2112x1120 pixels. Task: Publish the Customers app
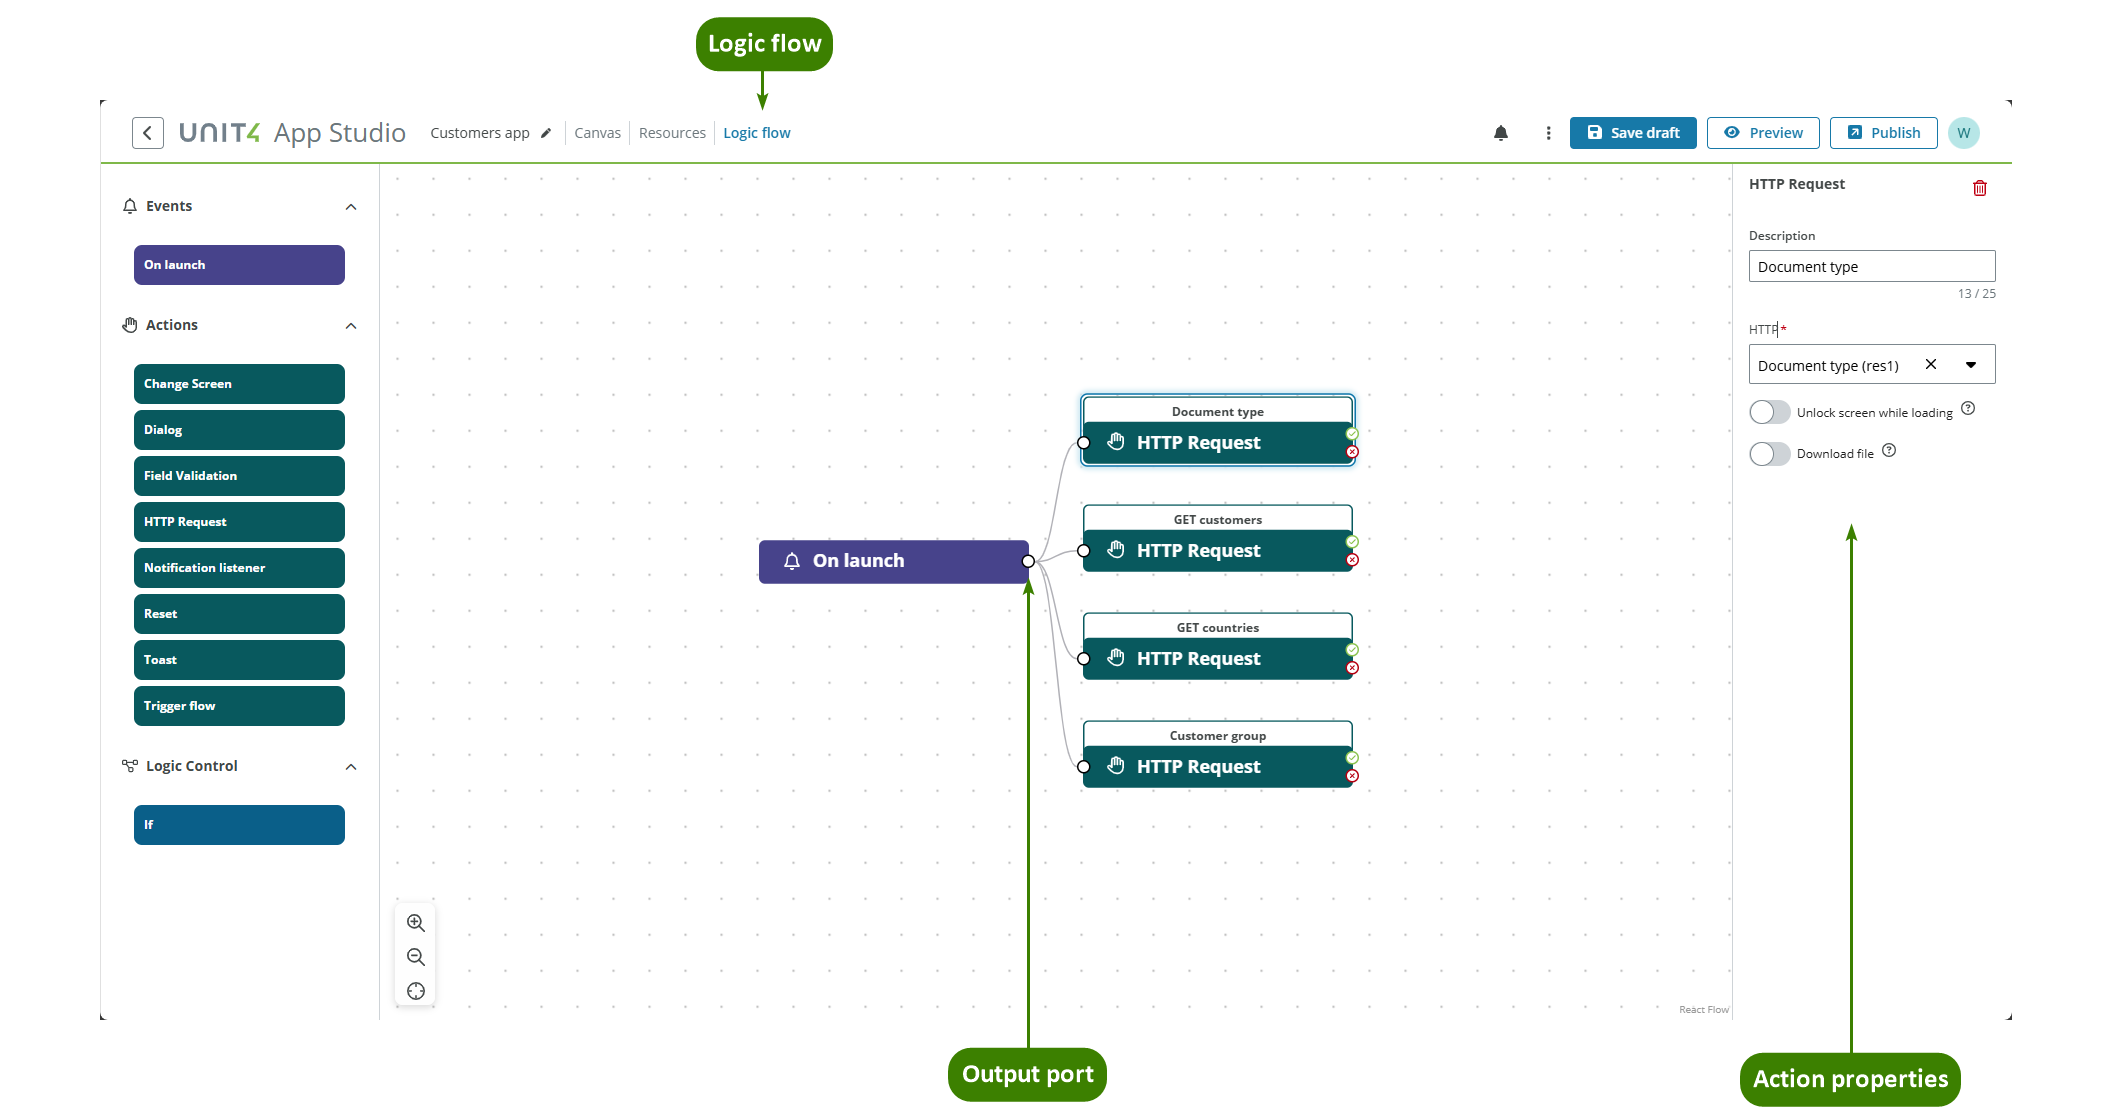[1883, 132]
